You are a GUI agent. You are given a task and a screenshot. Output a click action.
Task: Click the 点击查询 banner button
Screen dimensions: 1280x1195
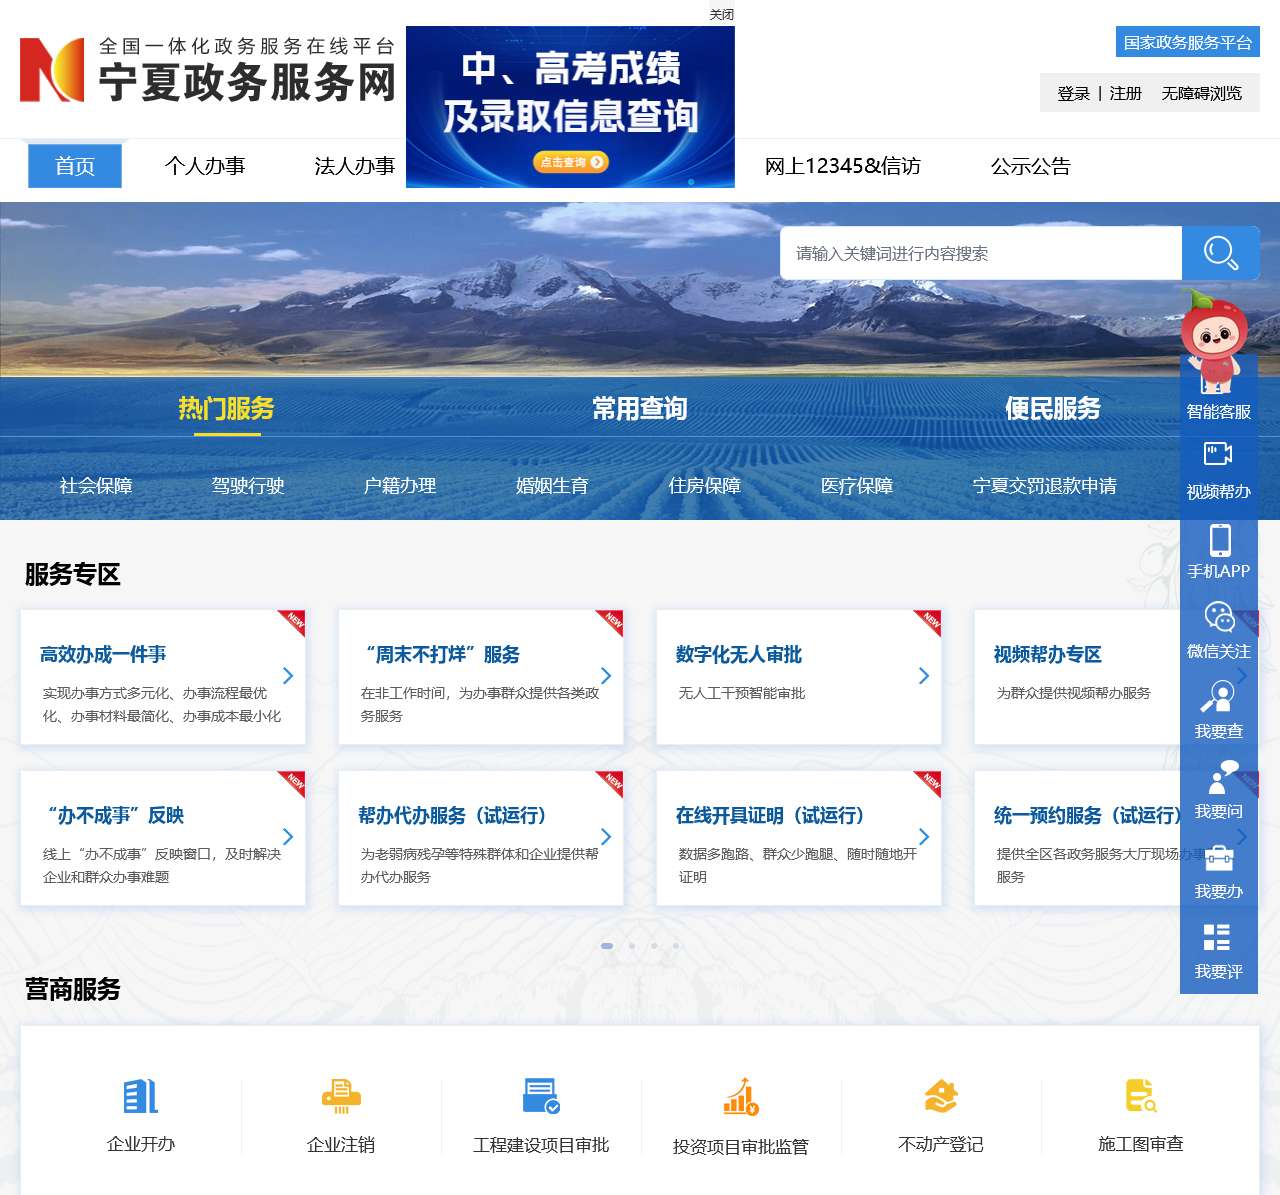(x=570, y=162)
